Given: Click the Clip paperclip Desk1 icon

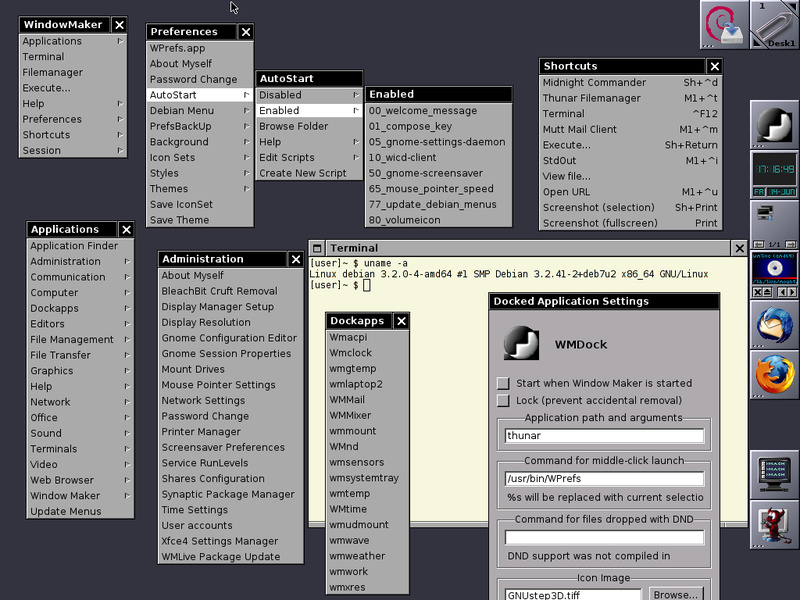Looking at the screenshot, I should (774, 24).
